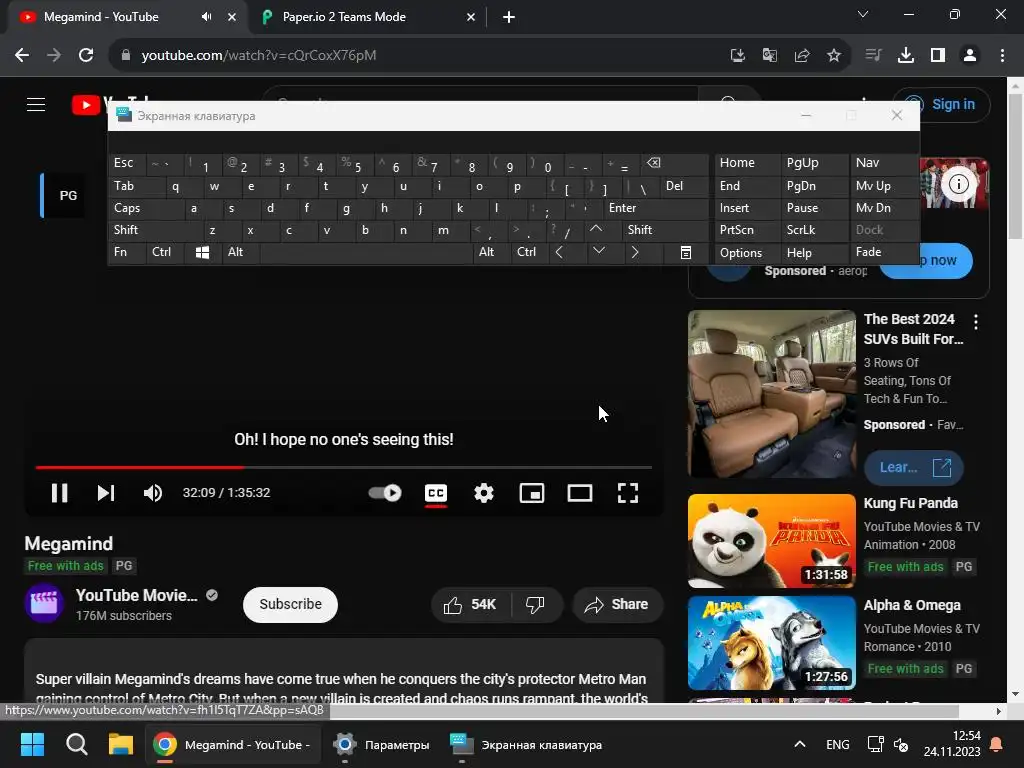Click the context menu key on keyboard
Screen dimensions: 1024x768
[x=685, y=252]
